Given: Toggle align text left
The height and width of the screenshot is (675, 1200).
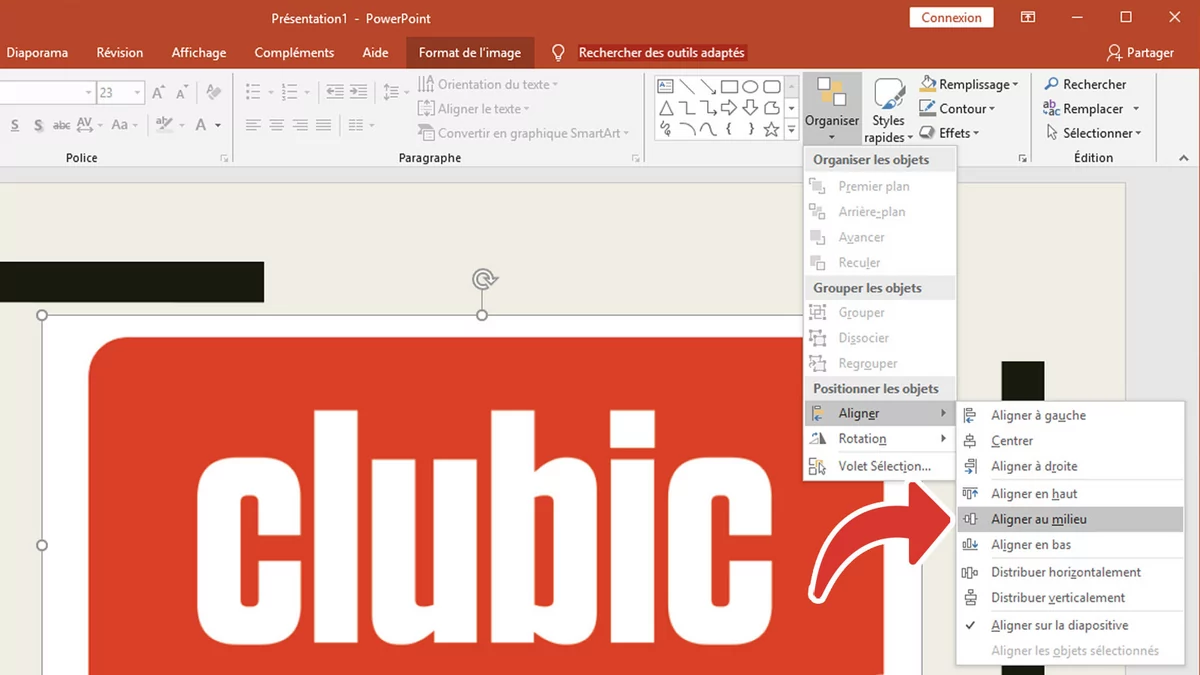Looking at the screenshot, I should [253, 125].
